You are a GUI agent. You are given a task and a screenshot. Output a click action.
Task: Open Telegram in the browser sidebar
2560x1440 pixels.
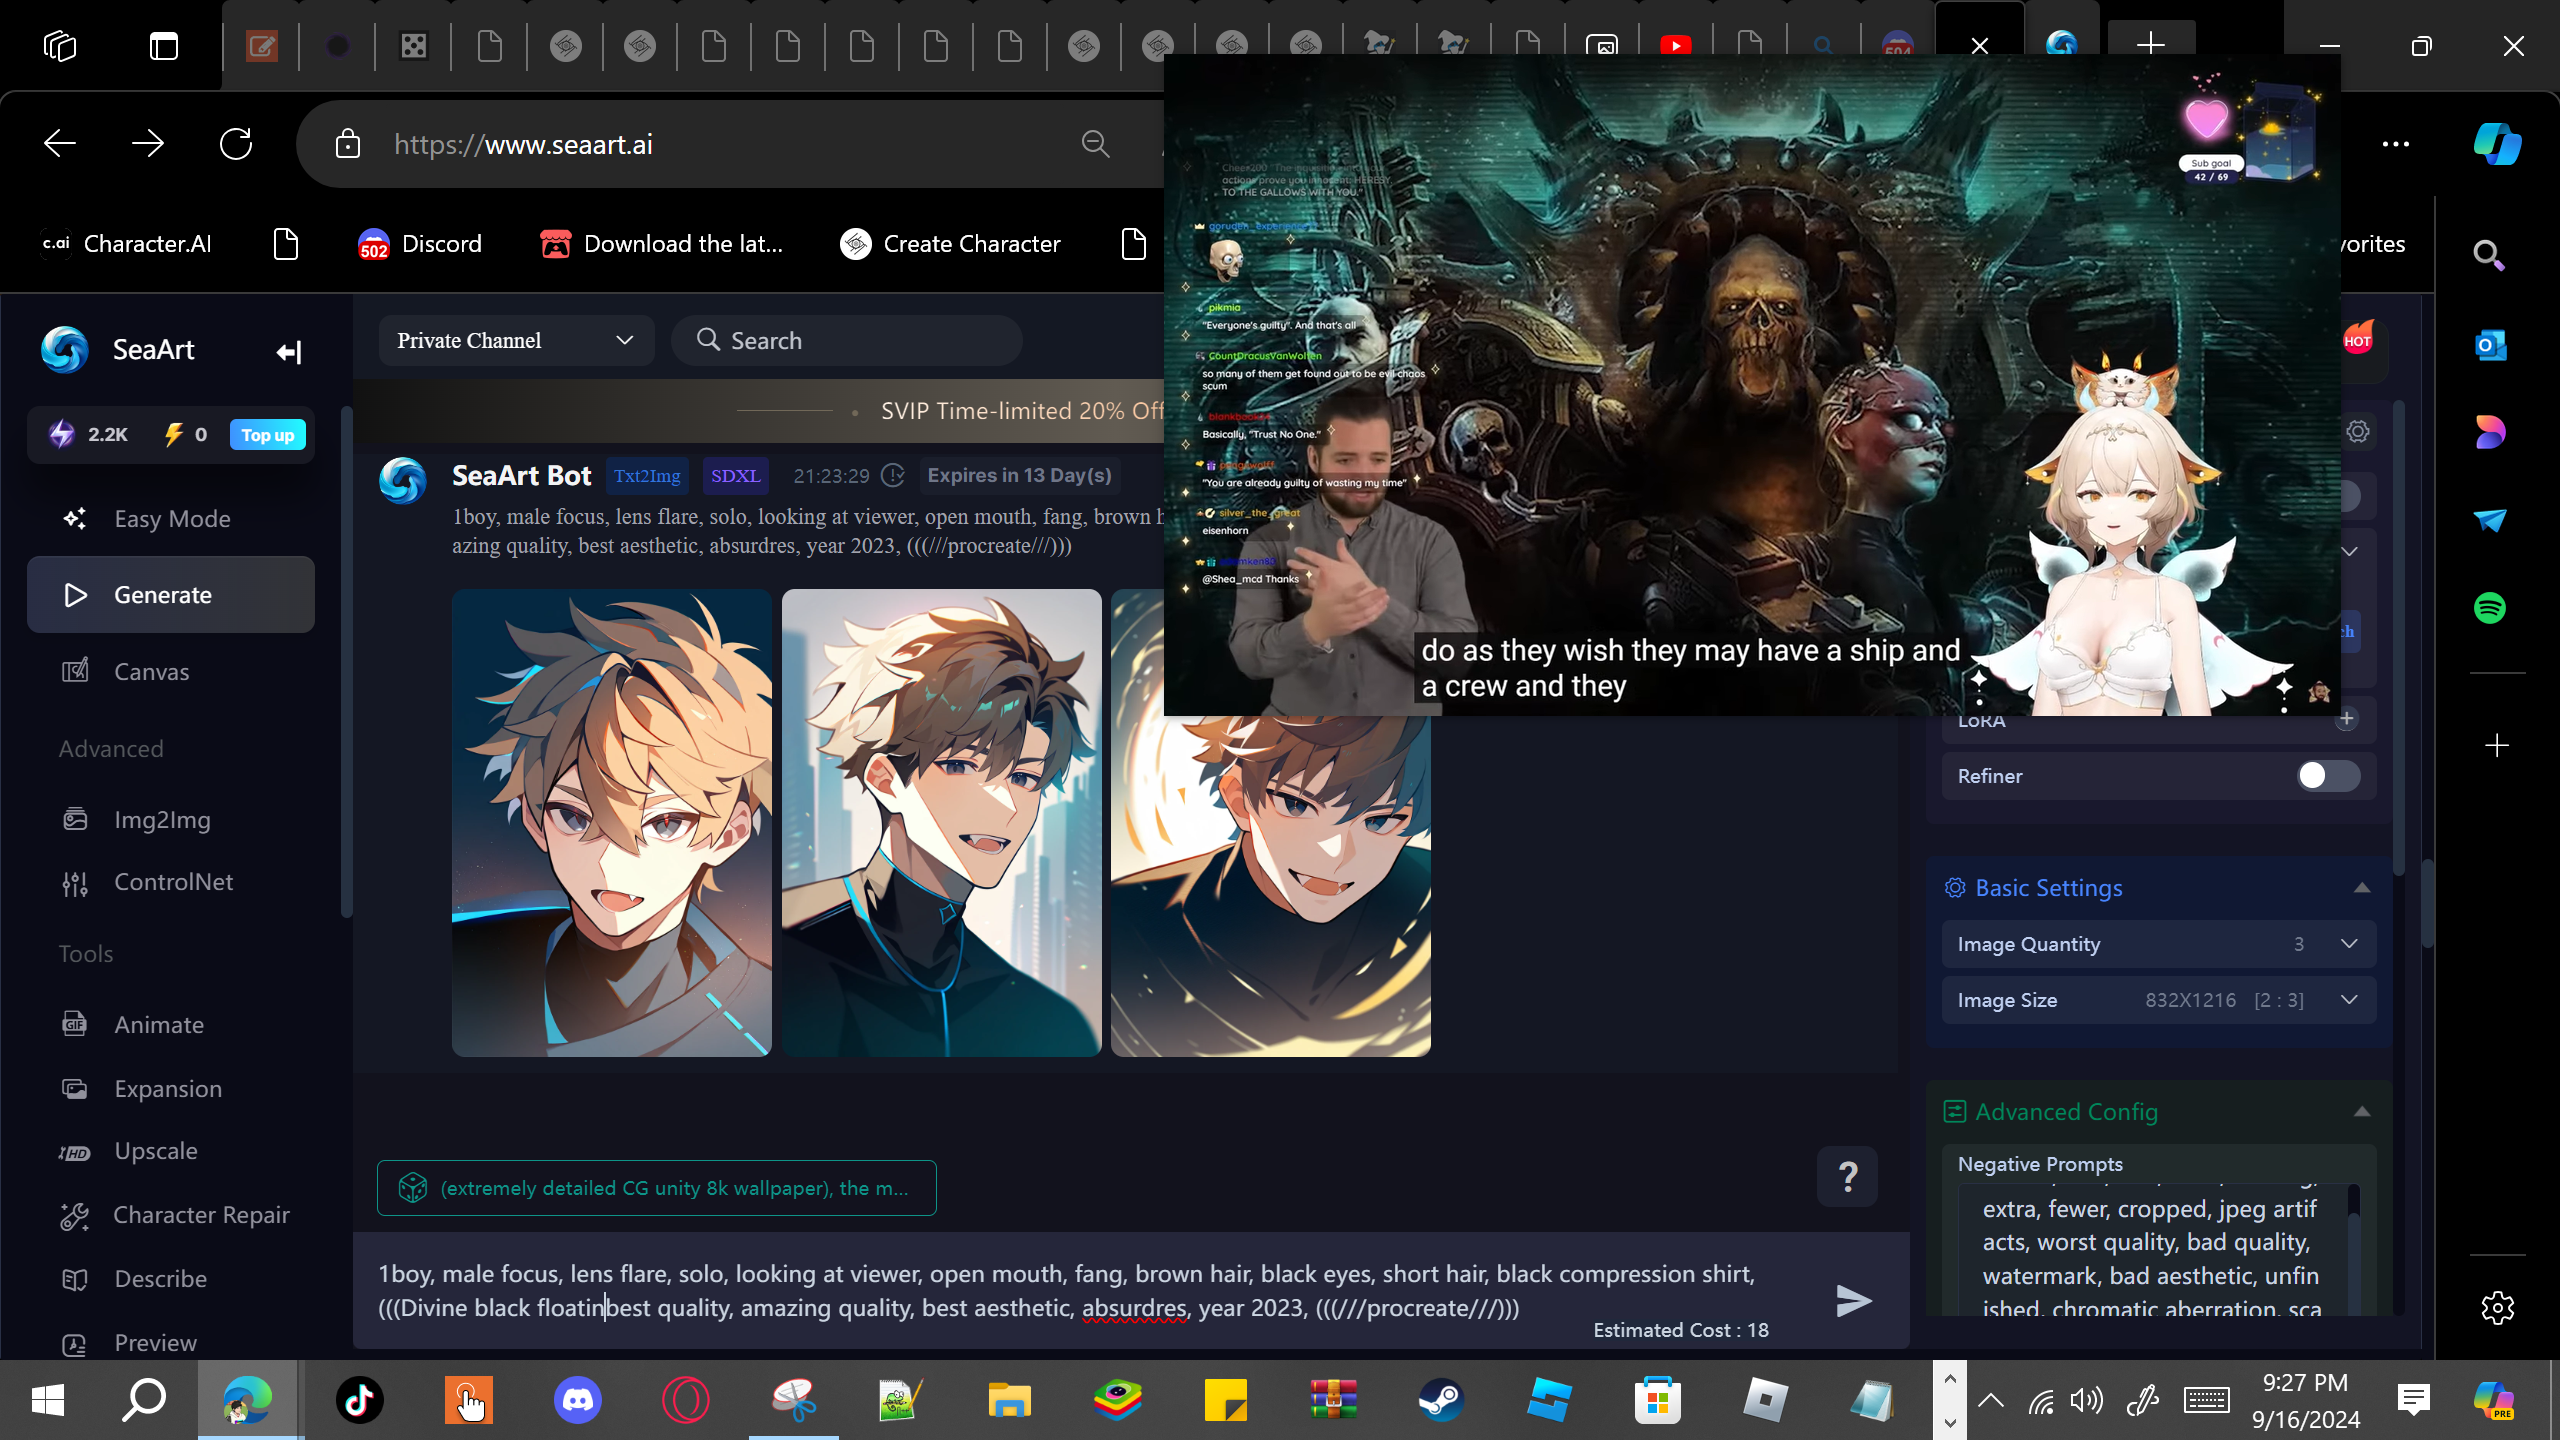point(2490,520)
